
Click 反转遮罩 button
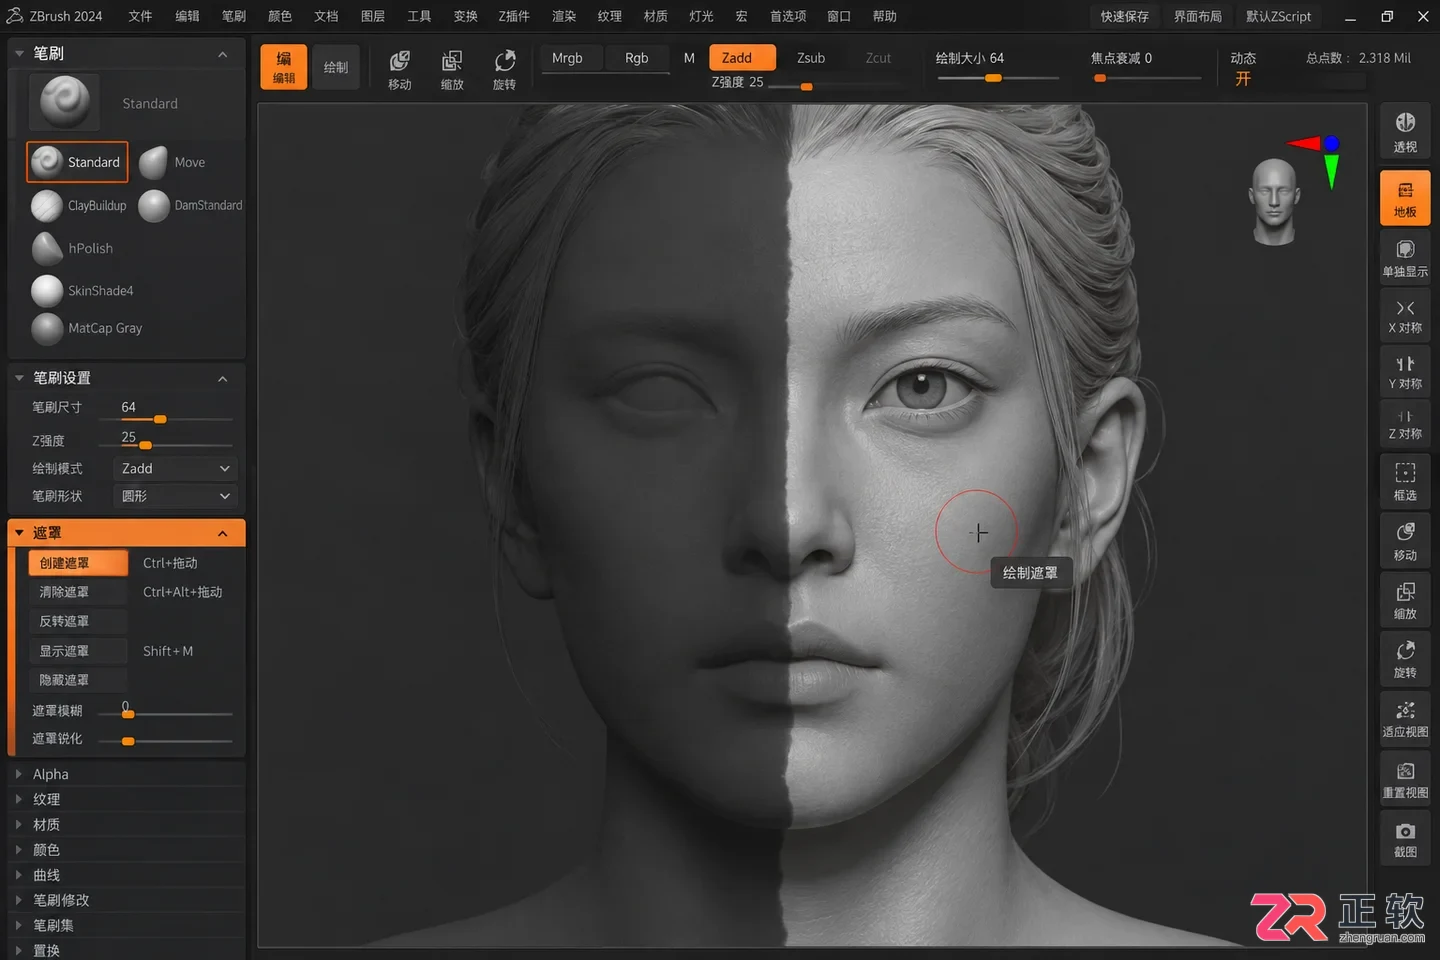coord(78,621)
